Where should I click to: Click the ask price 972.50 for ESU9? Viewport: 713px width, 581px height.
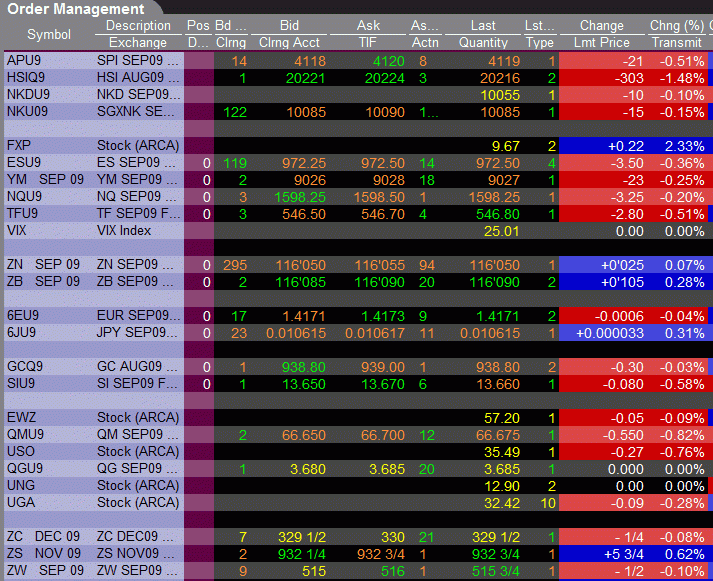coord(383,163)
